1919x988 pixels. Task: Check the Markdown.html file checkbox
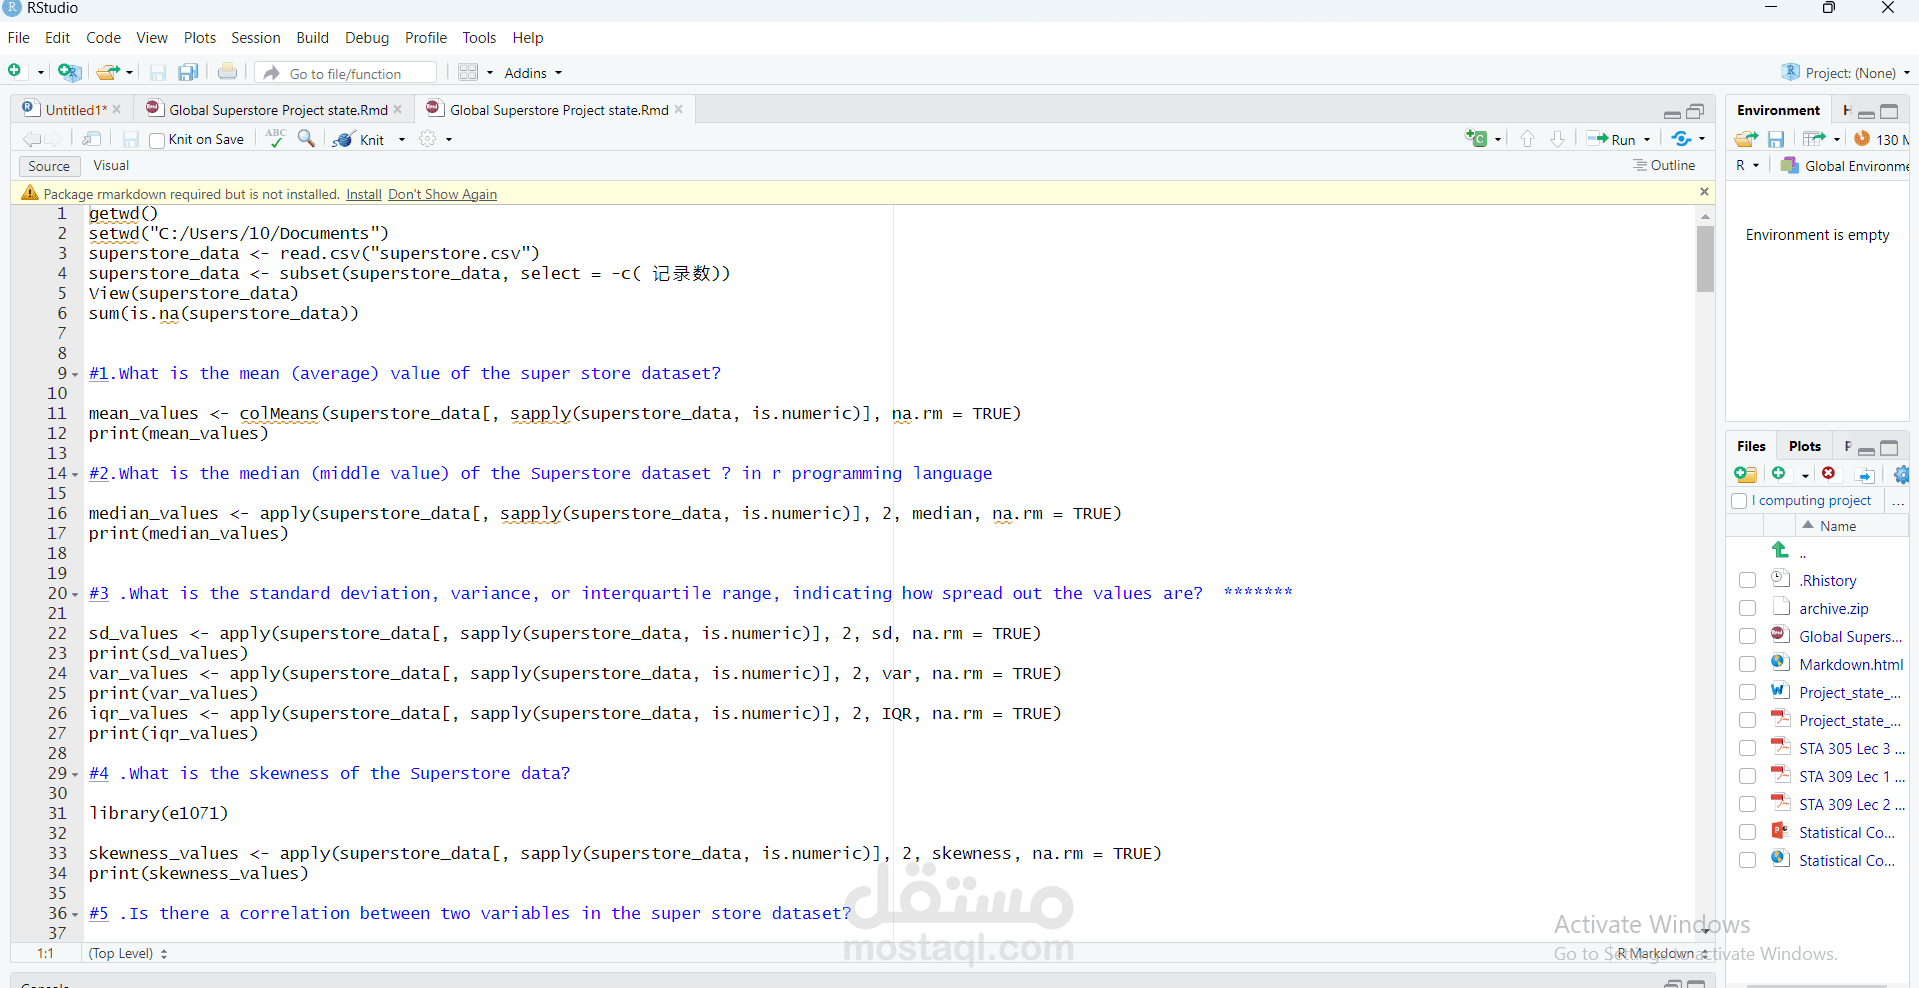[x=1747, y=665]
